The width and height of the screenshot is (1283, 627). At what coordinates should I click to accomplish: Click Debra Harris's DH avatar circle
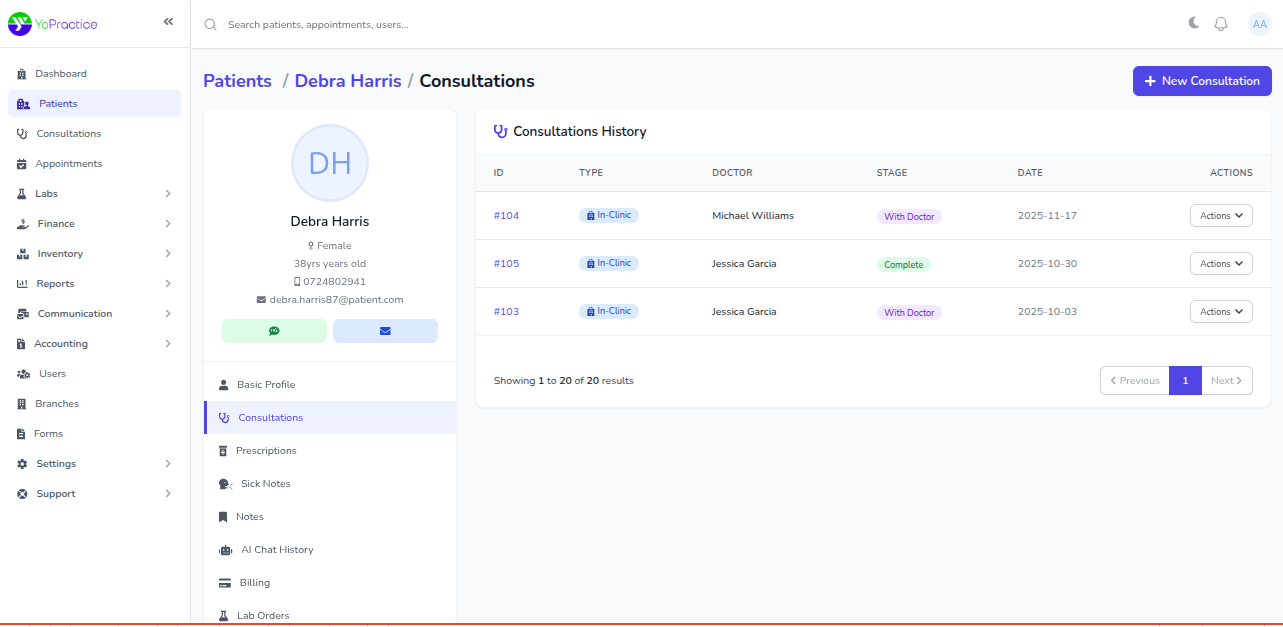coord(330,163)
